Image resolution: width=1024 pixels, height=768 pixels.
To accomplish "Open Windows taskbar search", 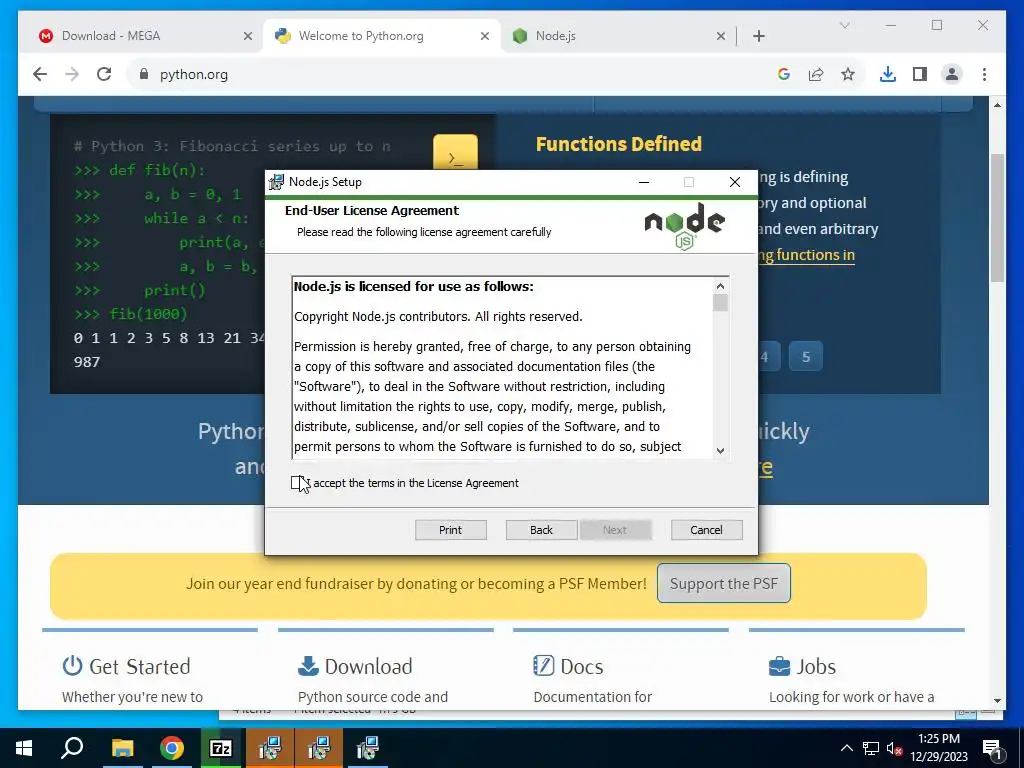I will click(x=72, y=748).
